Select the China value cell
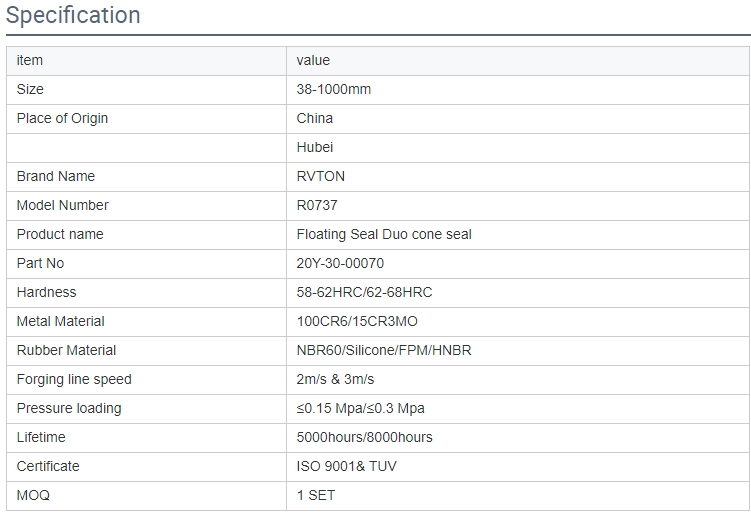 [518, 119]
